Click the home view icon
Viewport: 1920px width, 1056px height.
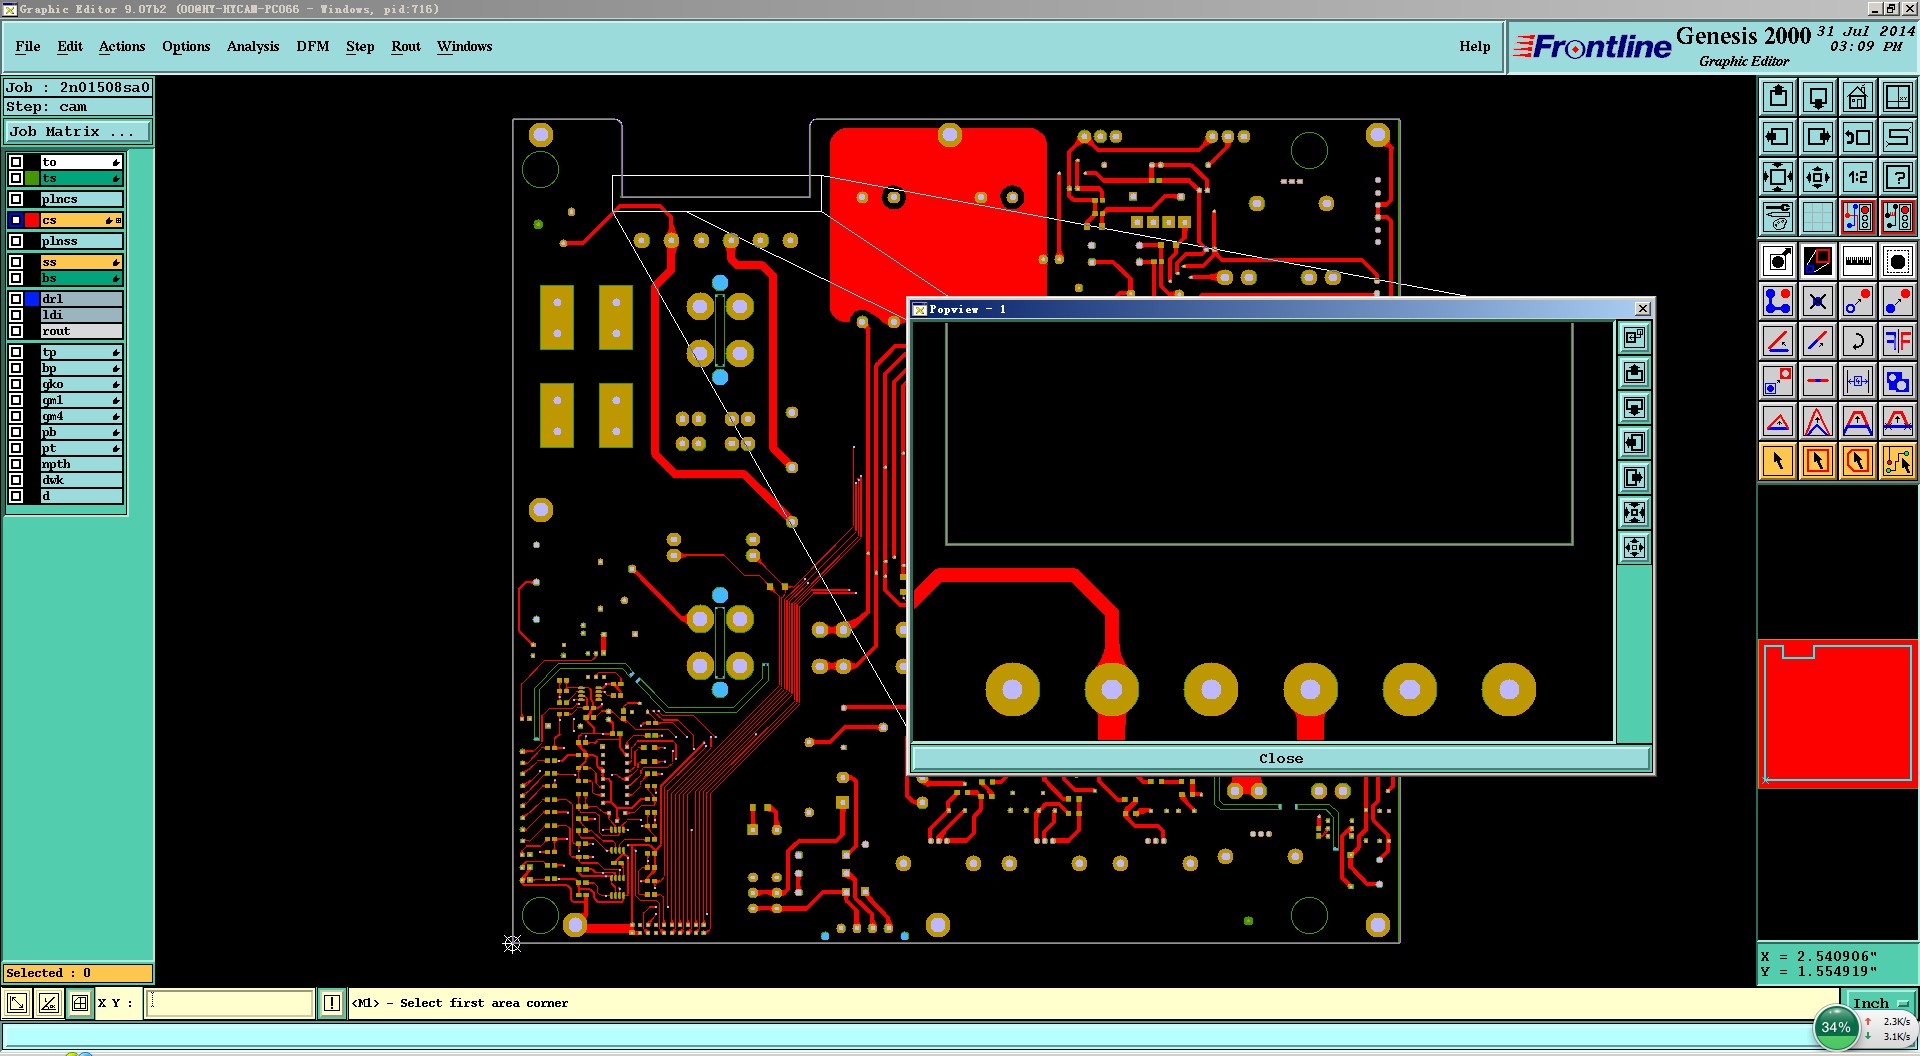1858,97
